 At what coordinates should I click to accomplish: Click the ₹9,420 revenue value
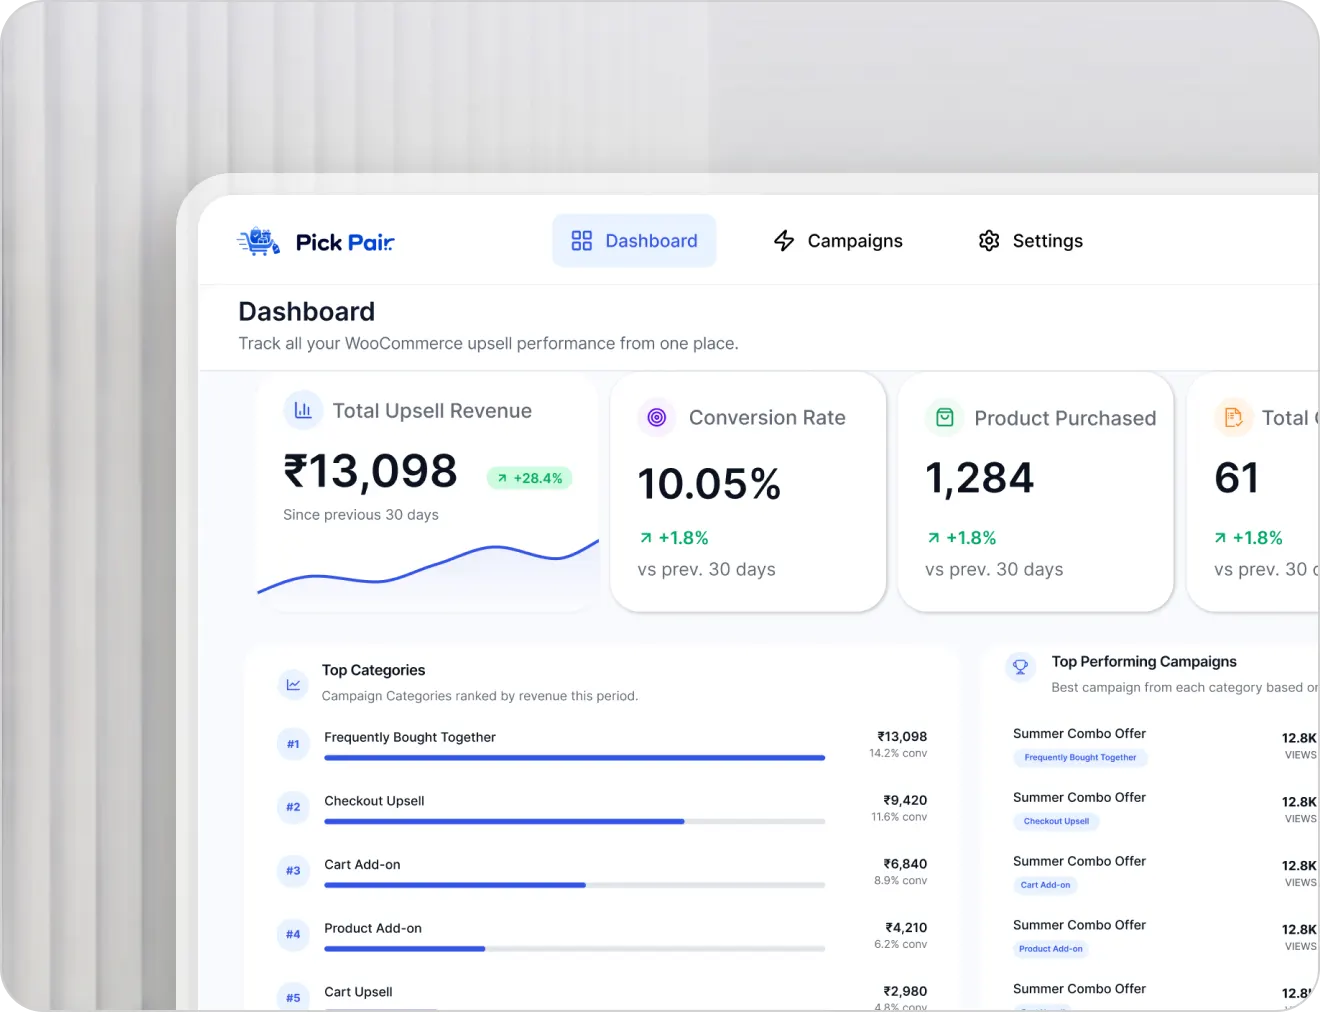pyautogui.click(x=905, y=800)
